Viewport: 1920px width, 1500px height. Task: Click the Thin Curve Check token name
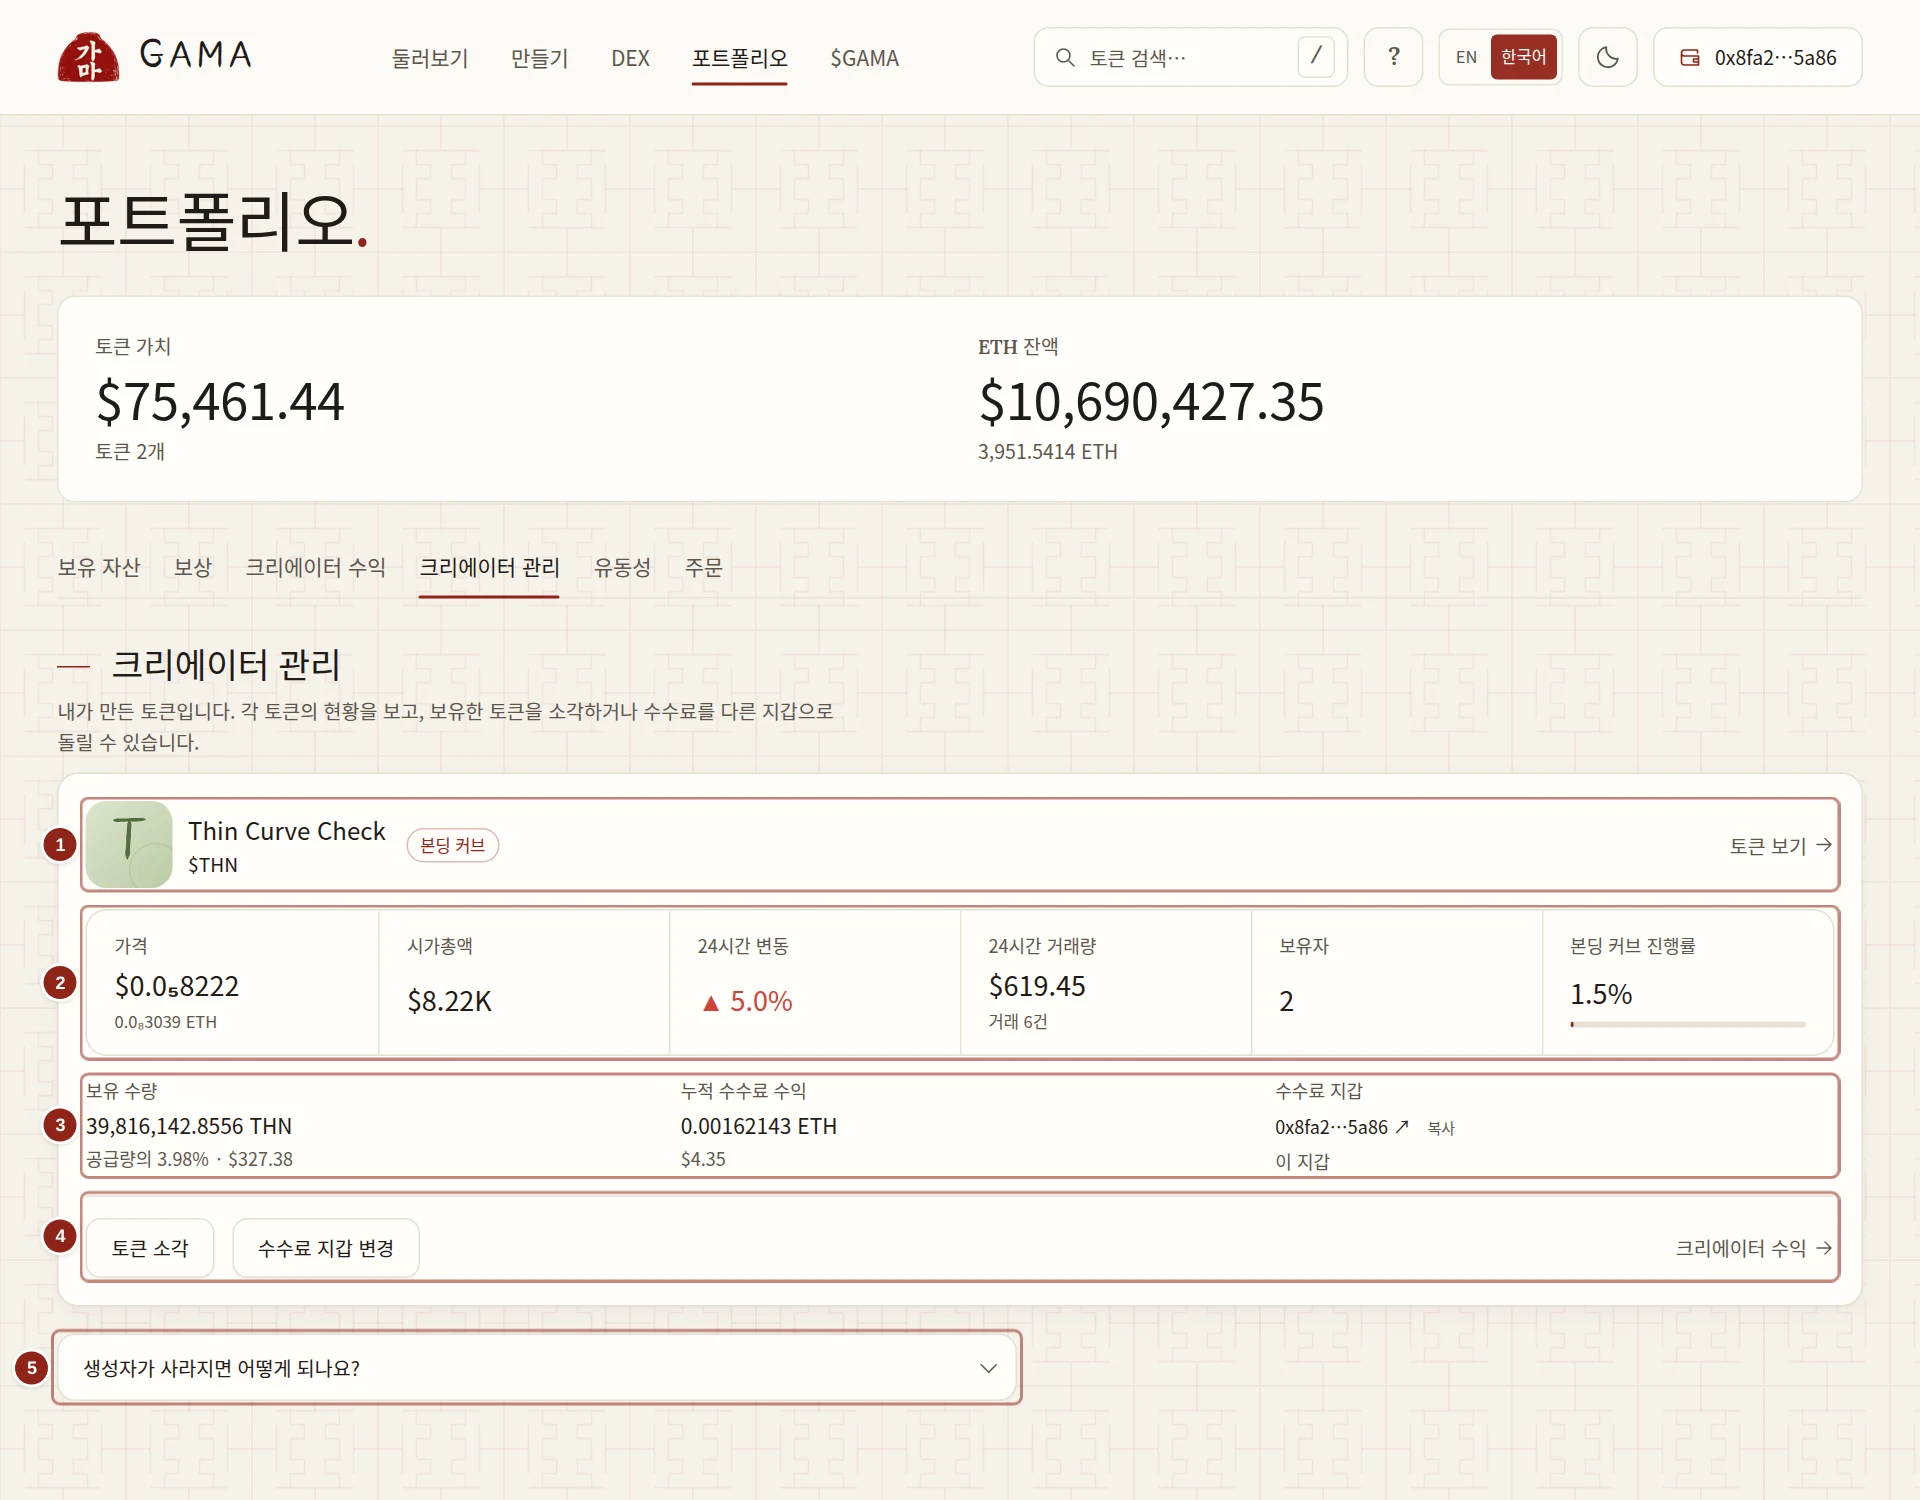(287, 831)
